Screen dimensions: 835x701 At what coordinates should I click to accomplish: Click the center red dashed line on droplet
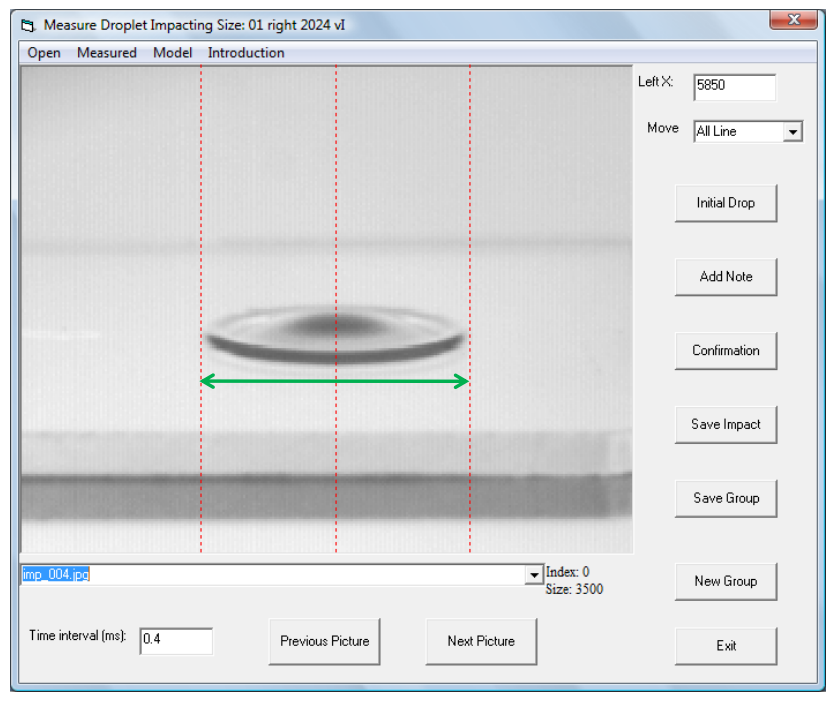click(336, 330)
